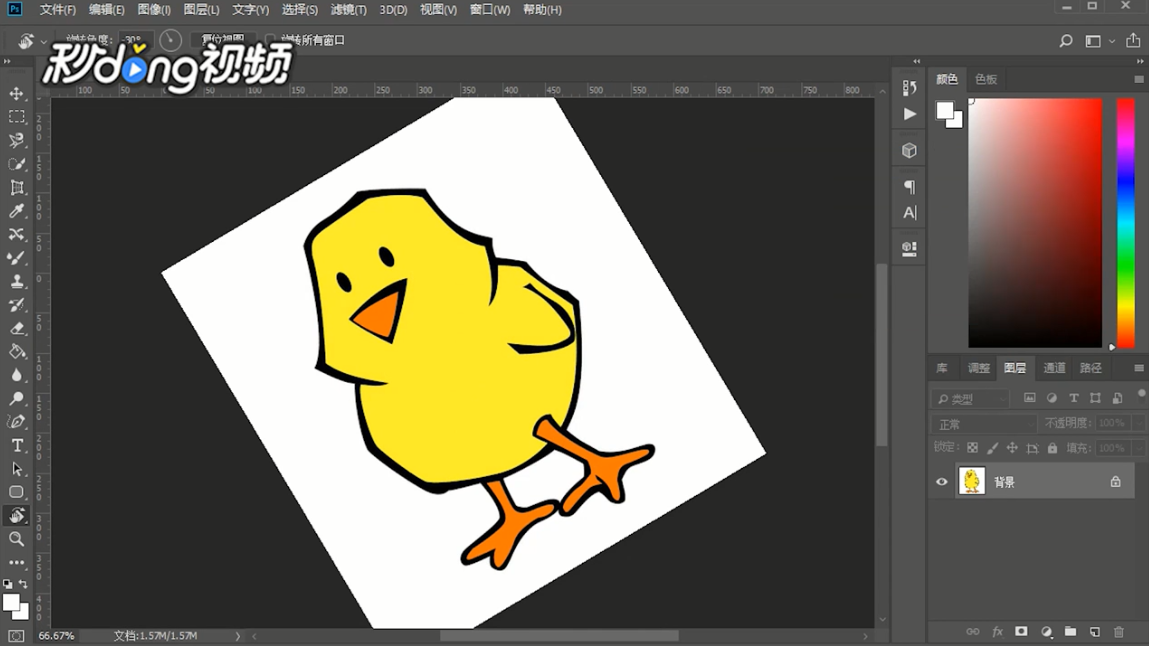Select the Blur tool

point(17,375)
